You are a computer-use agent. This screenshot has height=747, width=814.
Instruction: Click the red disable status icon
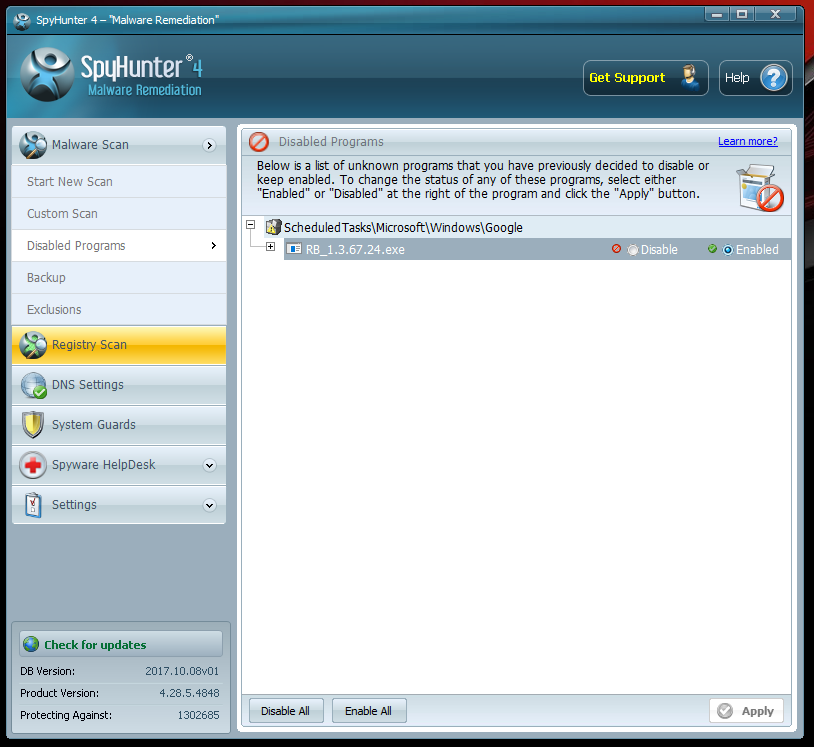pos(616,249)
